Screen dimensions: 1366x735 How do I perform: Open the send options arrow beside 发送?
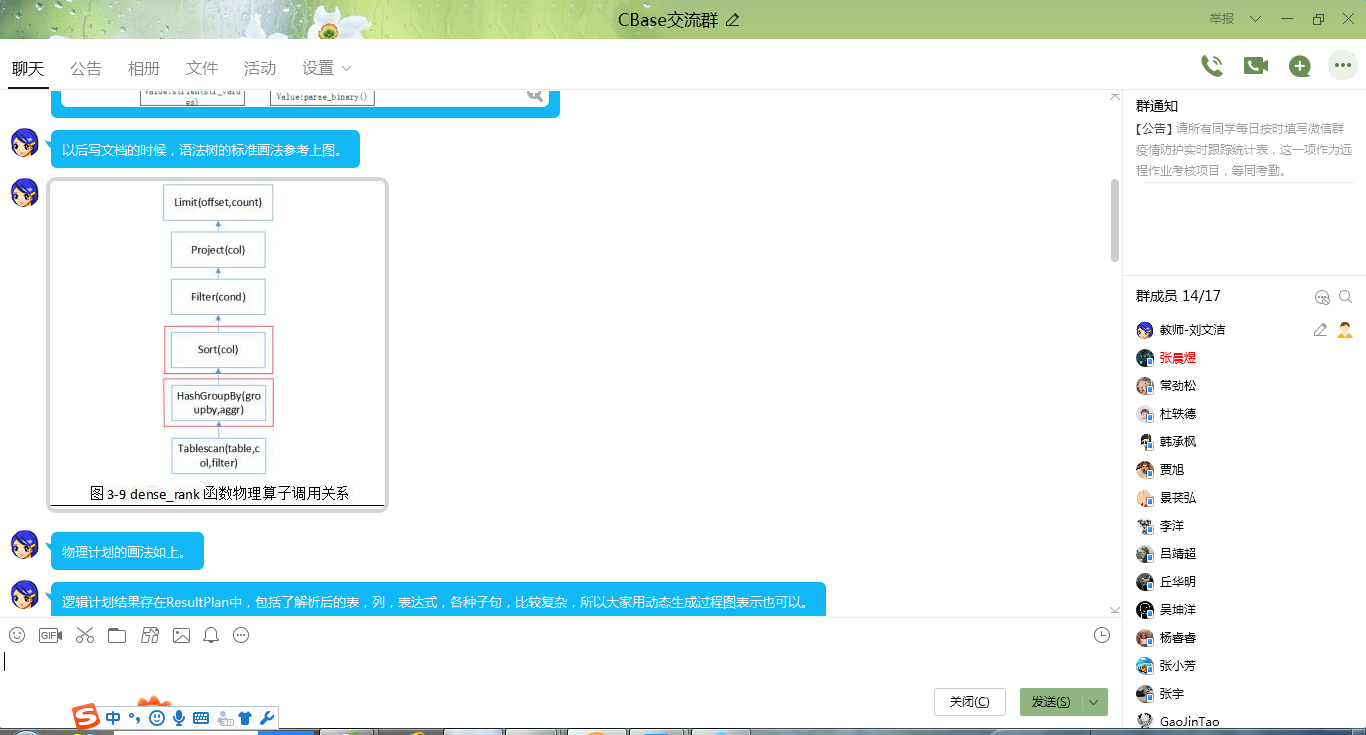(1095, 702)
